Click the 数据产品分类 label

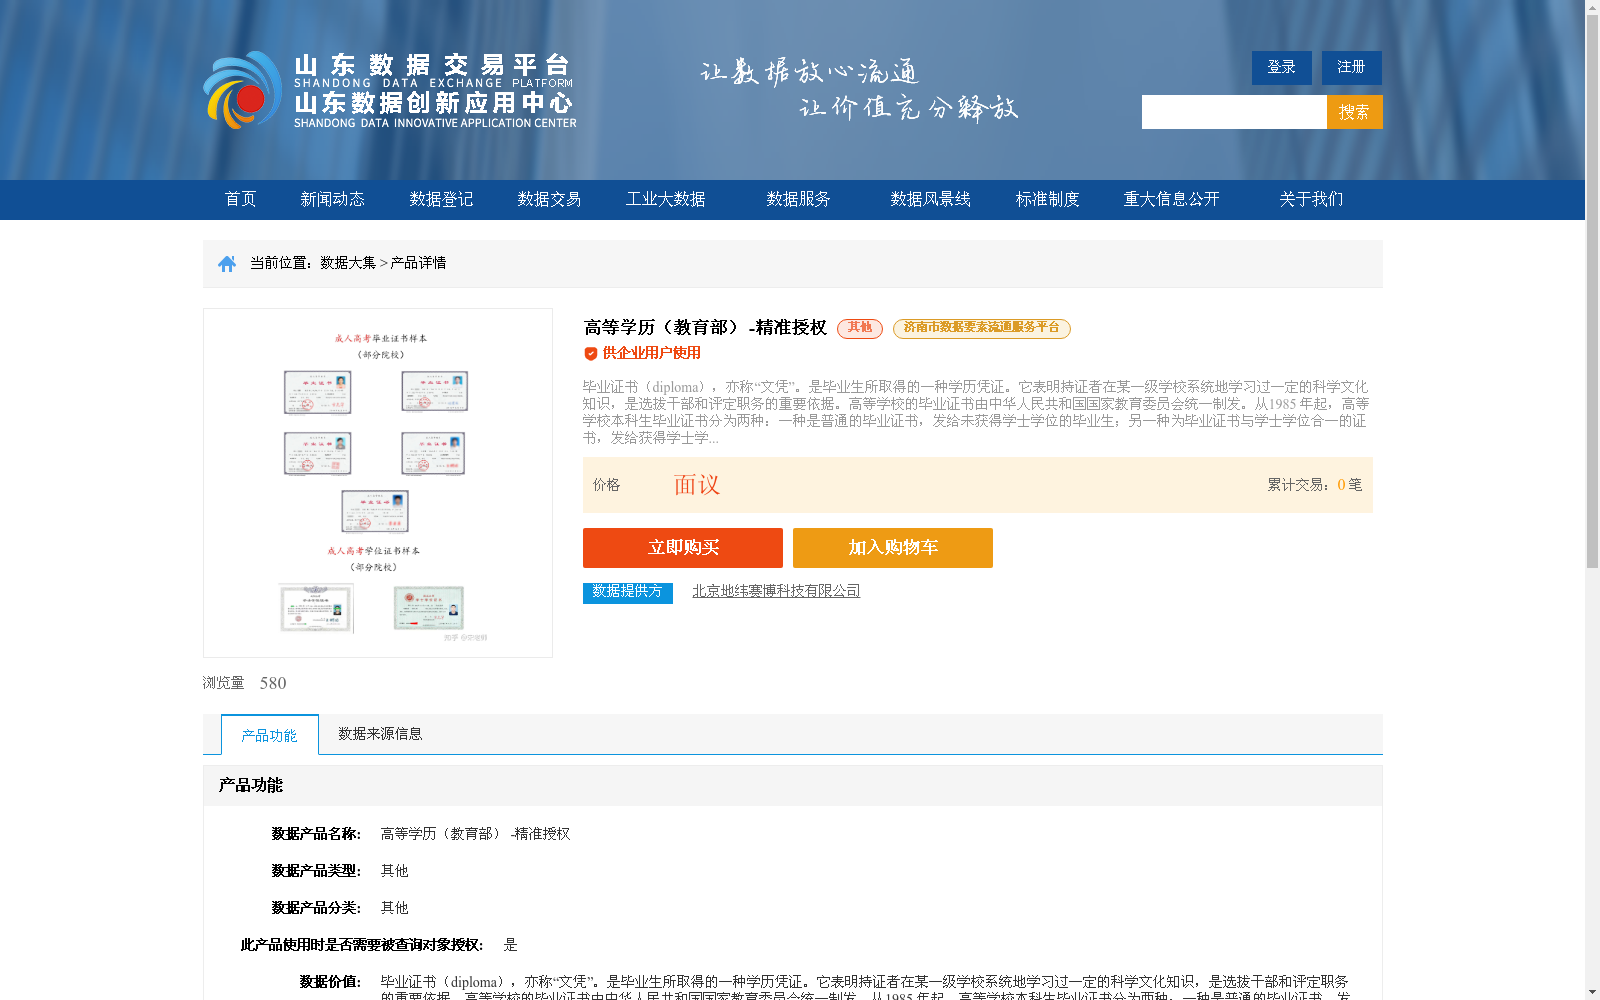click(316, 908)
